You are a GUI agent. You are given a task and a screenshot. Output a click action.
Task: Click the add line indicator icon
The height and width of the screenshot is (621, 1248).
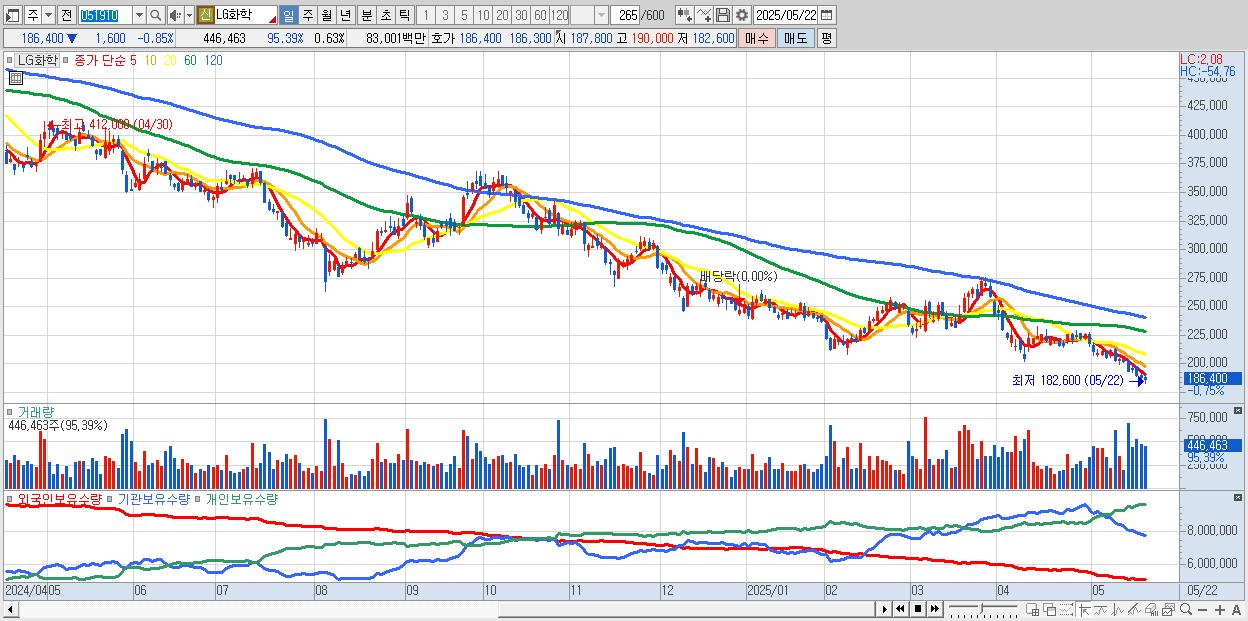704,15
